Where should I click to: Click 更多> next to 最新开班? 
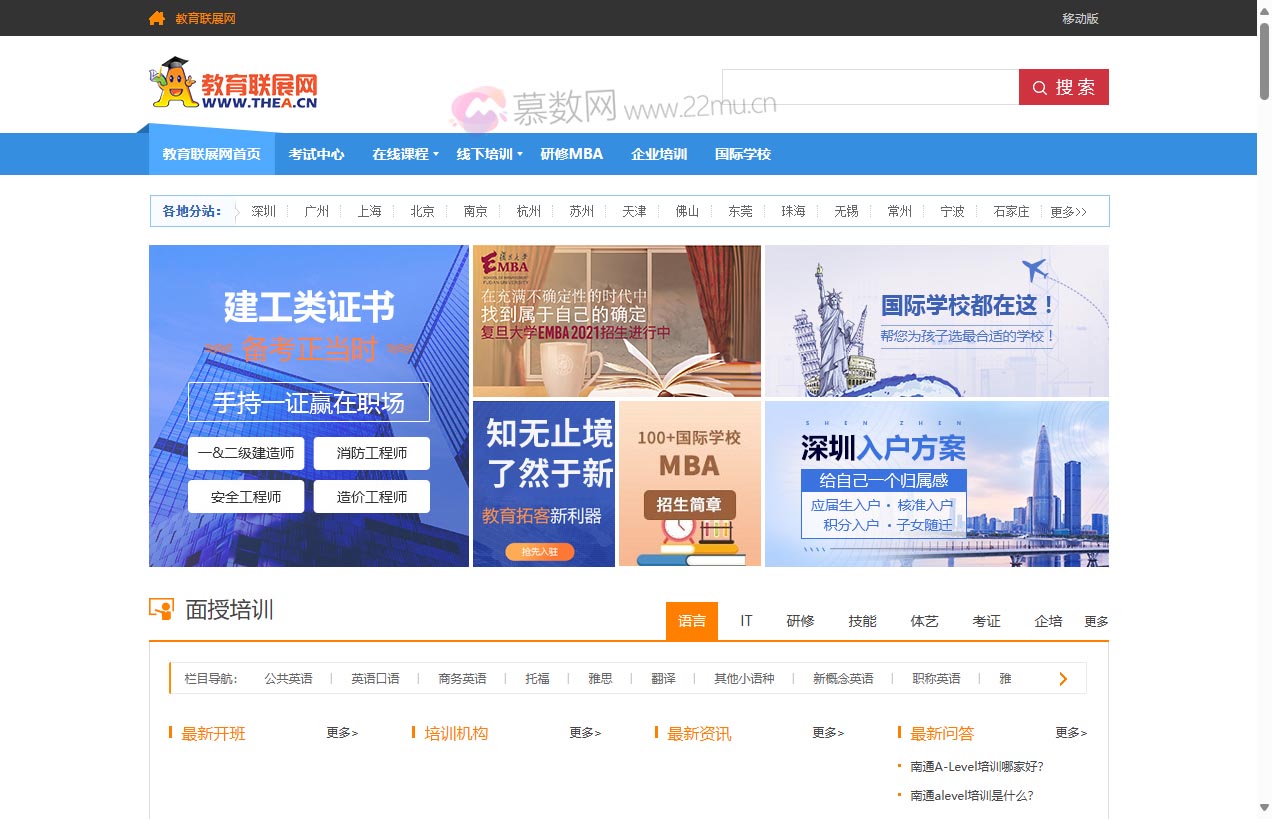click(340, 732)
